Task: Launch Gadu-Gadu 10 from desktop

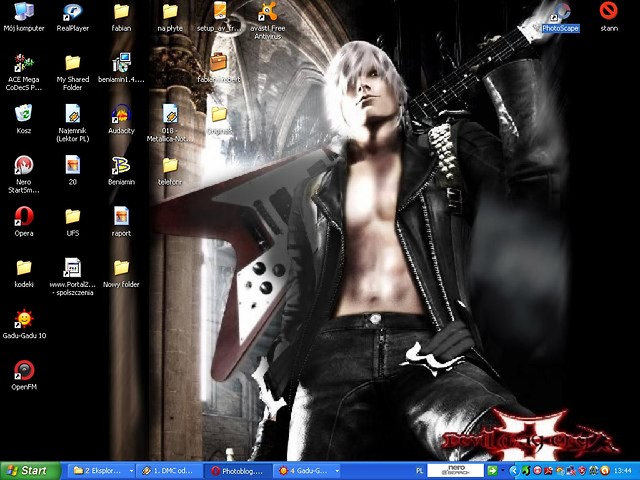Action: tap(24, 324)
